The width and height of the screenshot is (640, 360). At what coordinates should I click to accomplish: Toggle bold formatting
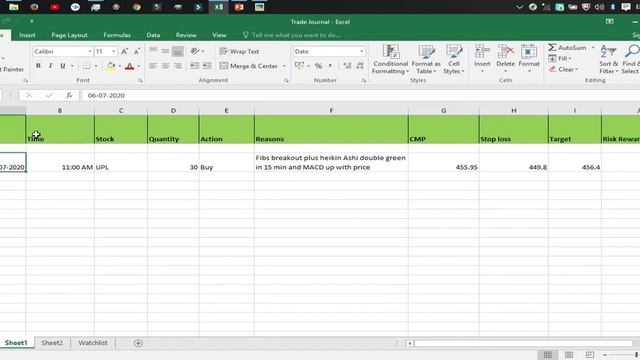(x=38, y=66)
